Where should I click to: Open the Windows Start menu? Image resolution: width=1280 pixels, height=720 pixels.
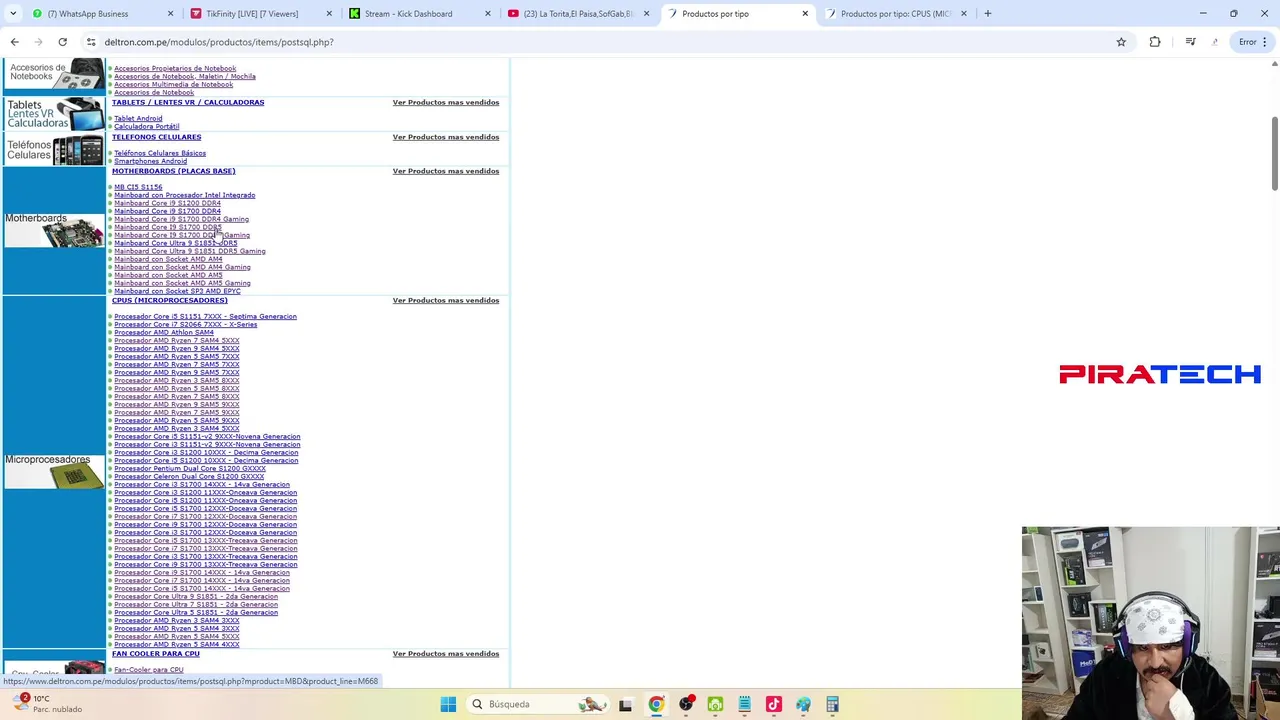[x=448, y=704]
